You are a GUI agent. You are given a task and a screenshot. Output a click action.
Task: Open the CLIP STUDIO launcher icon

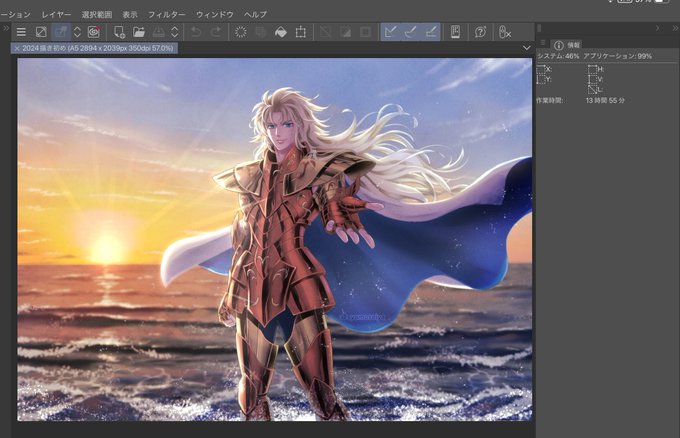[x=41, y=32]
